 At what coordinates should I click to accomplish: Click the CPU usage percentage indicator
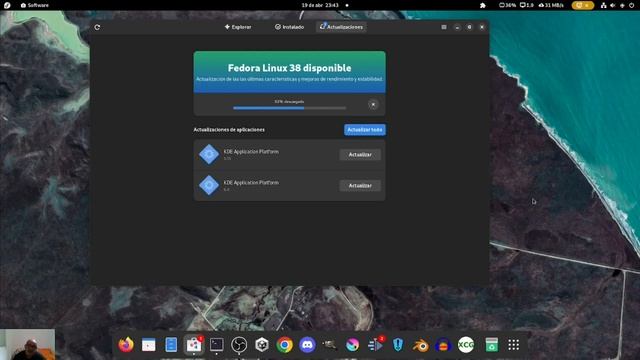tap(508, 5)
